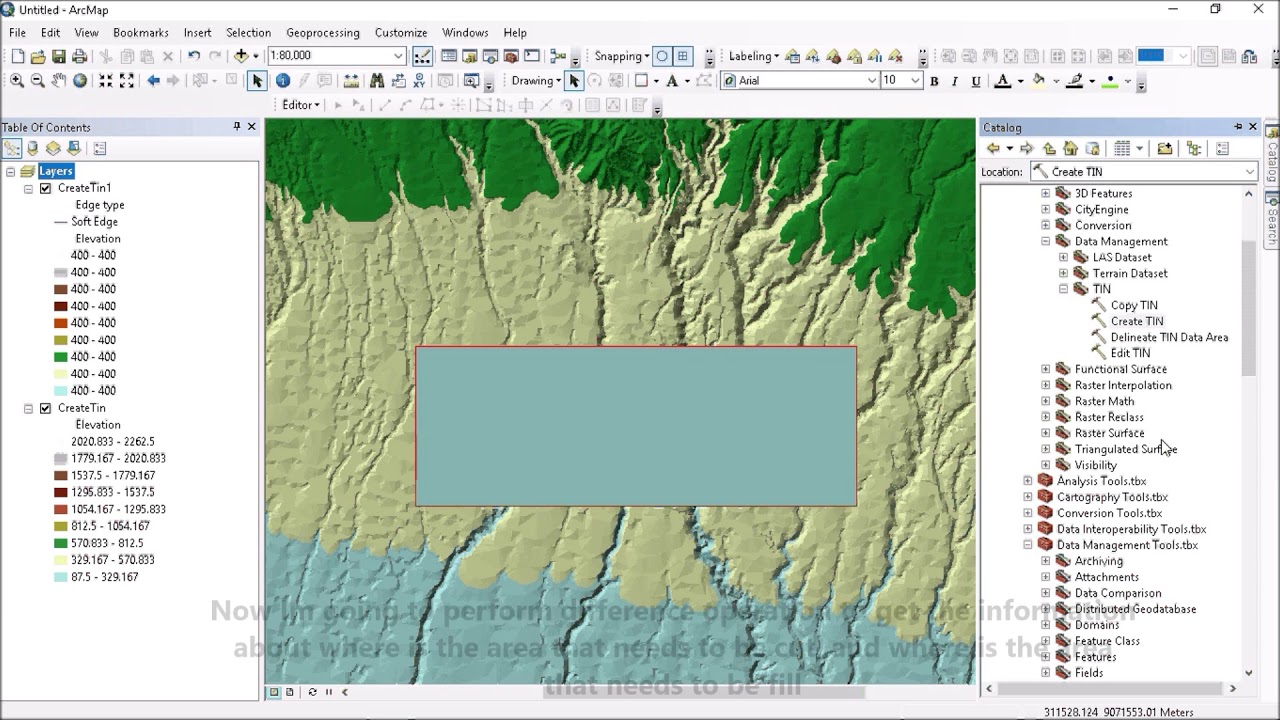Toggle Vertex Snapping square icon
1280x720 pixels.
683,57
